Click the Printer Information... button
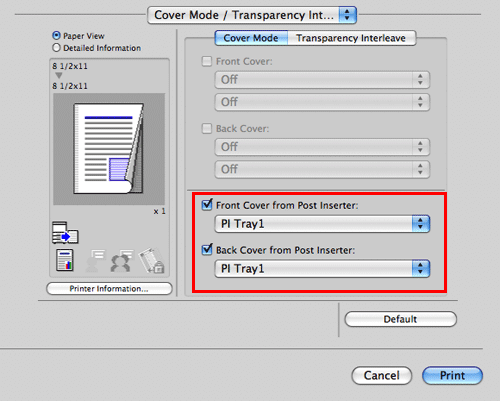 109,289
